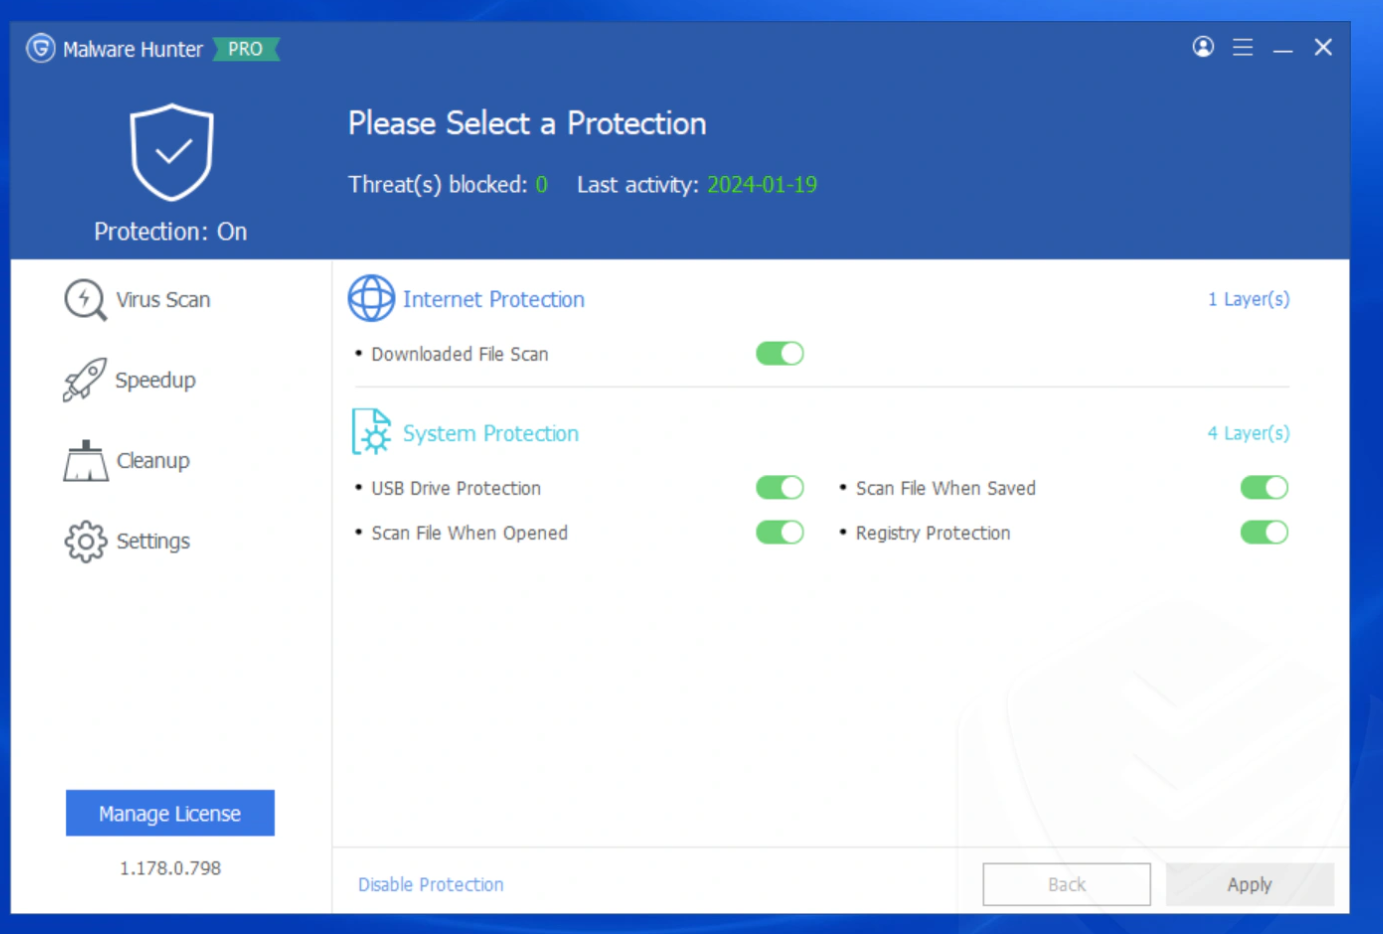Open the user account icon
This screenshot has height=934, width=1383.
pyautogui.click(x=1203, y=47)
